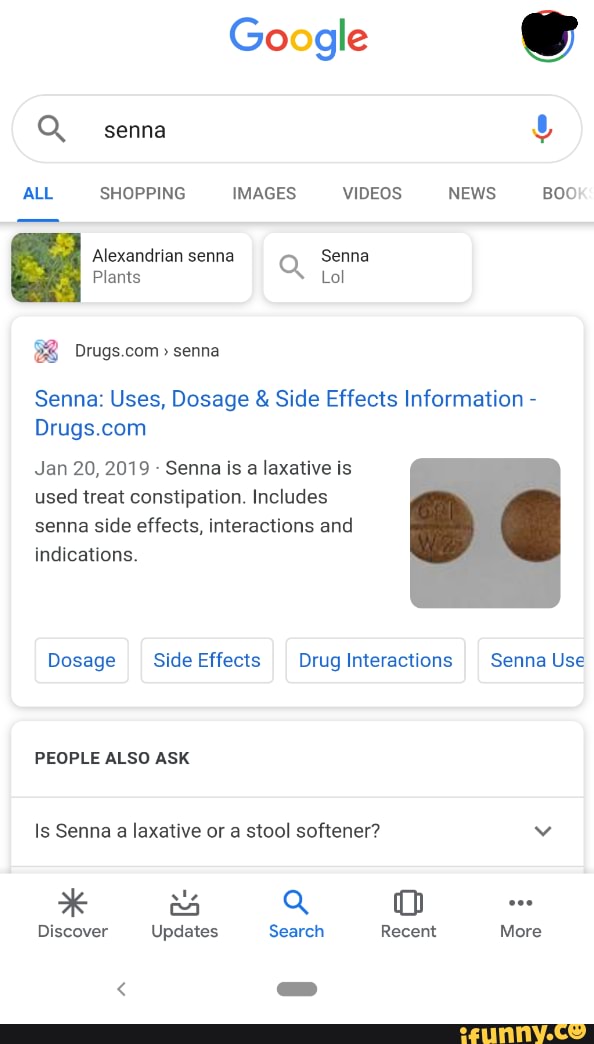Tap the Google logo to return home
Screen dimensions: 594x1044
297,37
